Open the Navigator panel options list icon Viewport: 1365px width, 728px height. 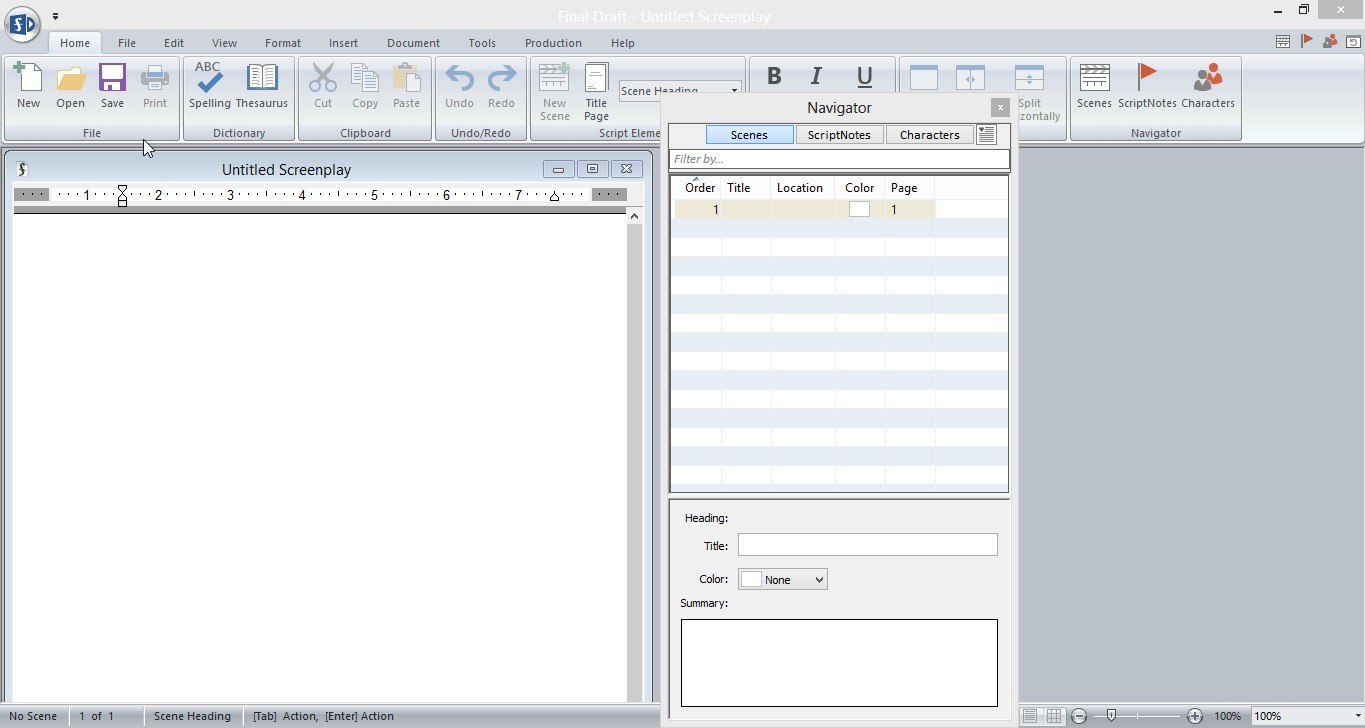click(x=986, y=135)
